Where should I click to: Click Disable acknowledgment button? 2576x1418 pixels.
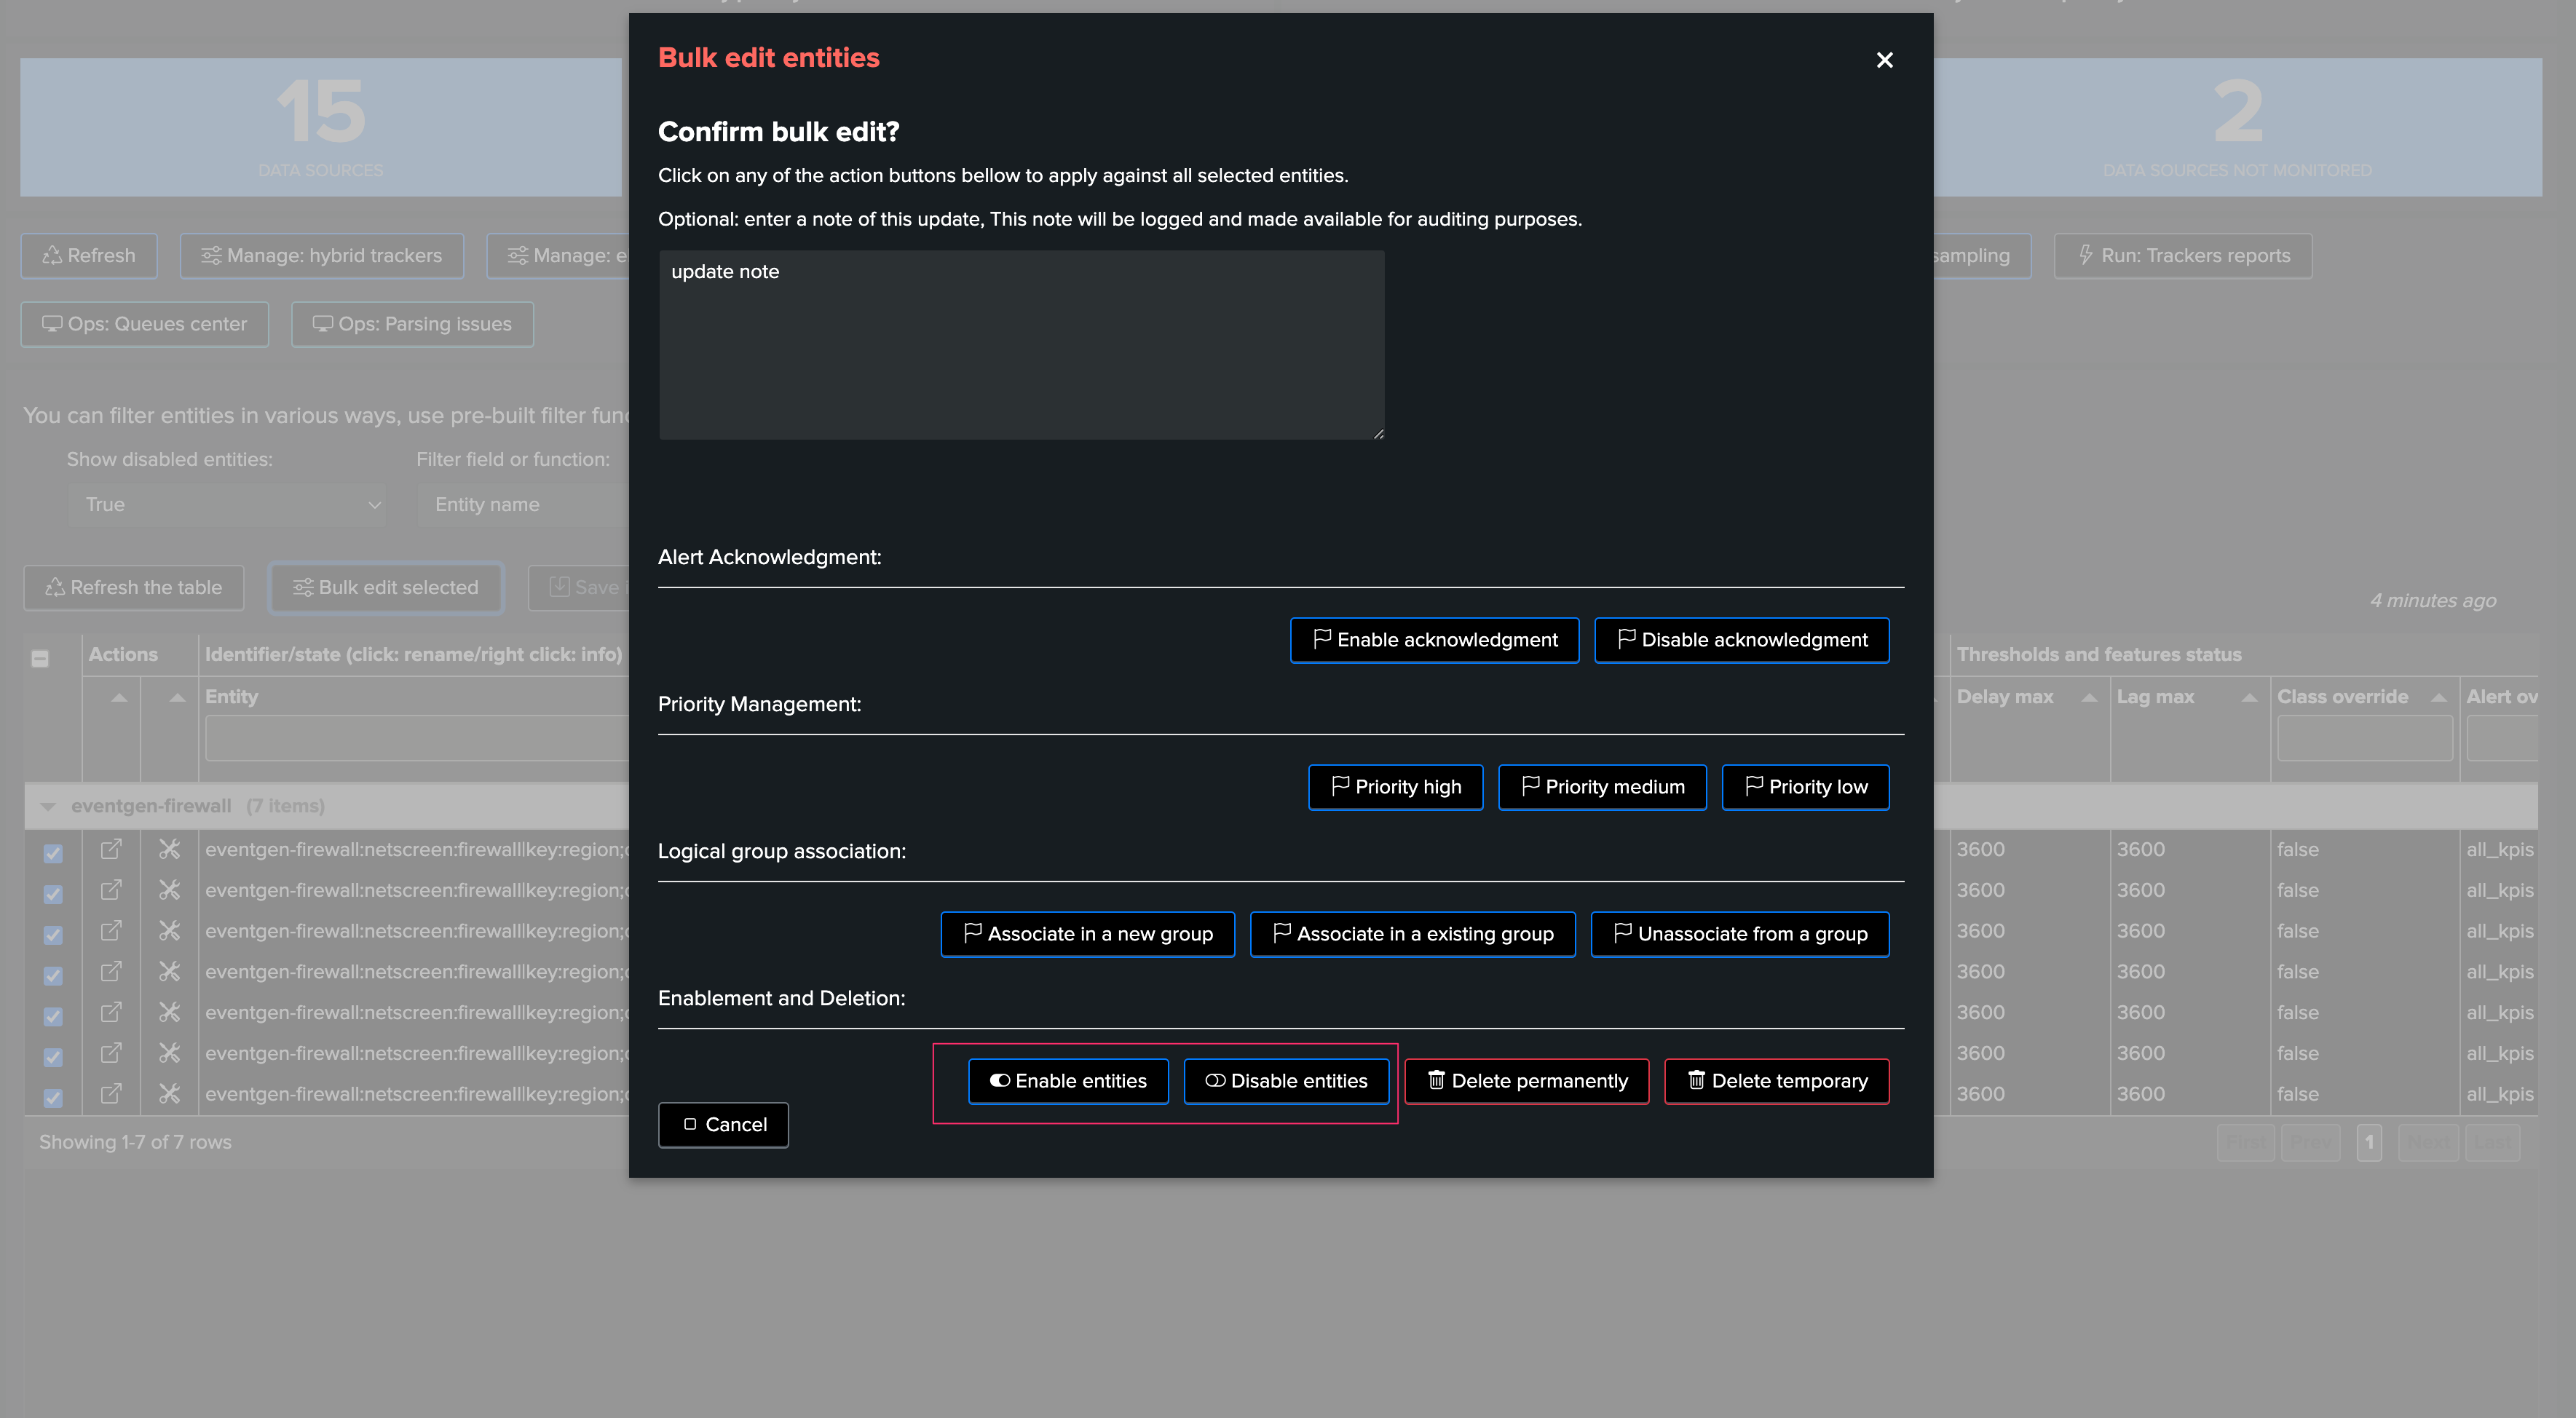pos(1741,640)
